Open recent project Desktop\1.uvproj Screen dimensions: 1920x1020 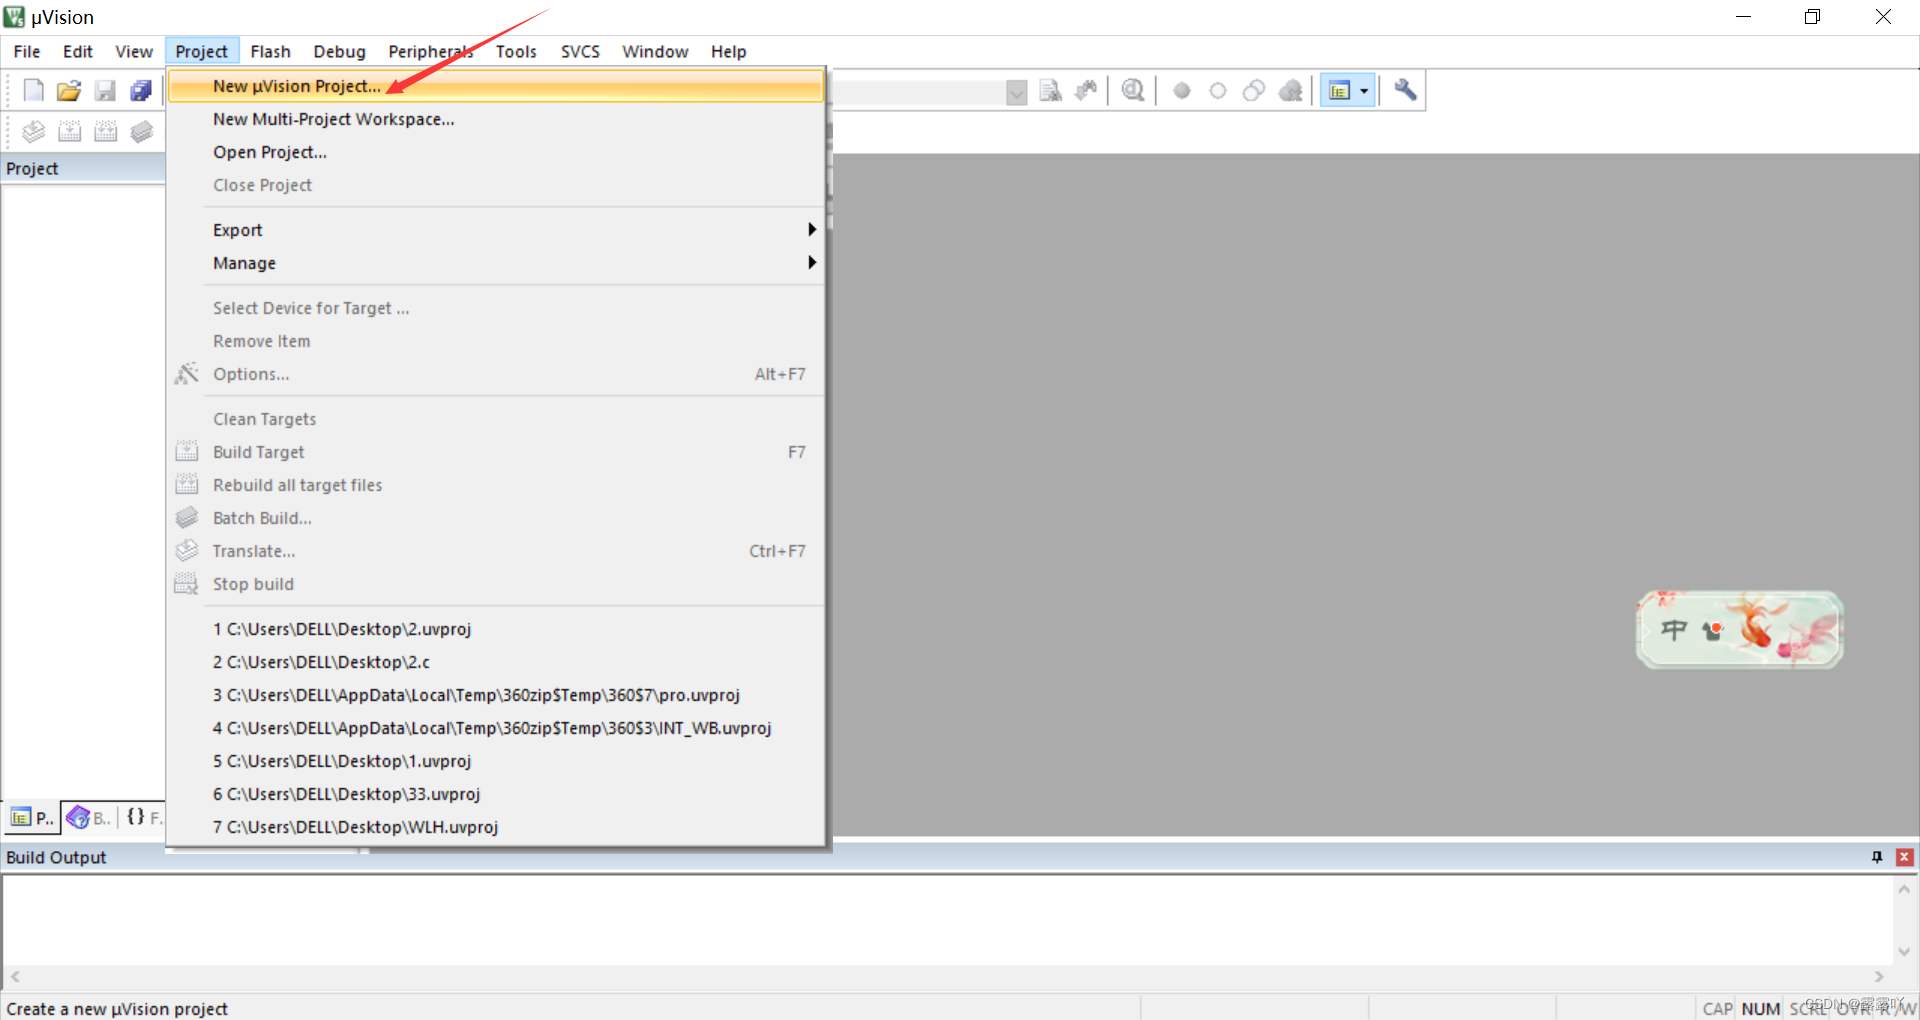pyautogui.click(x=496, y=761)
